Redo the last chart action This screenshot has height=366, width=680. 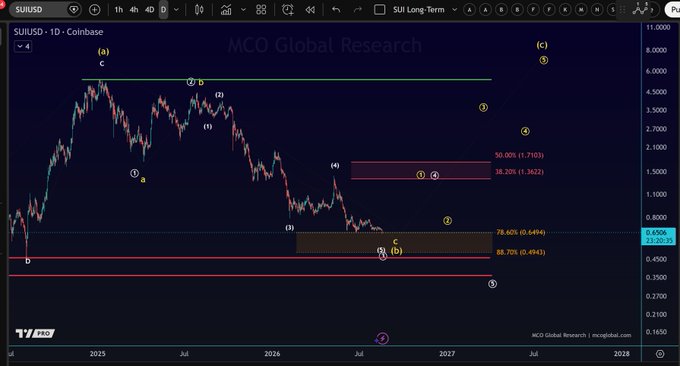358,10
